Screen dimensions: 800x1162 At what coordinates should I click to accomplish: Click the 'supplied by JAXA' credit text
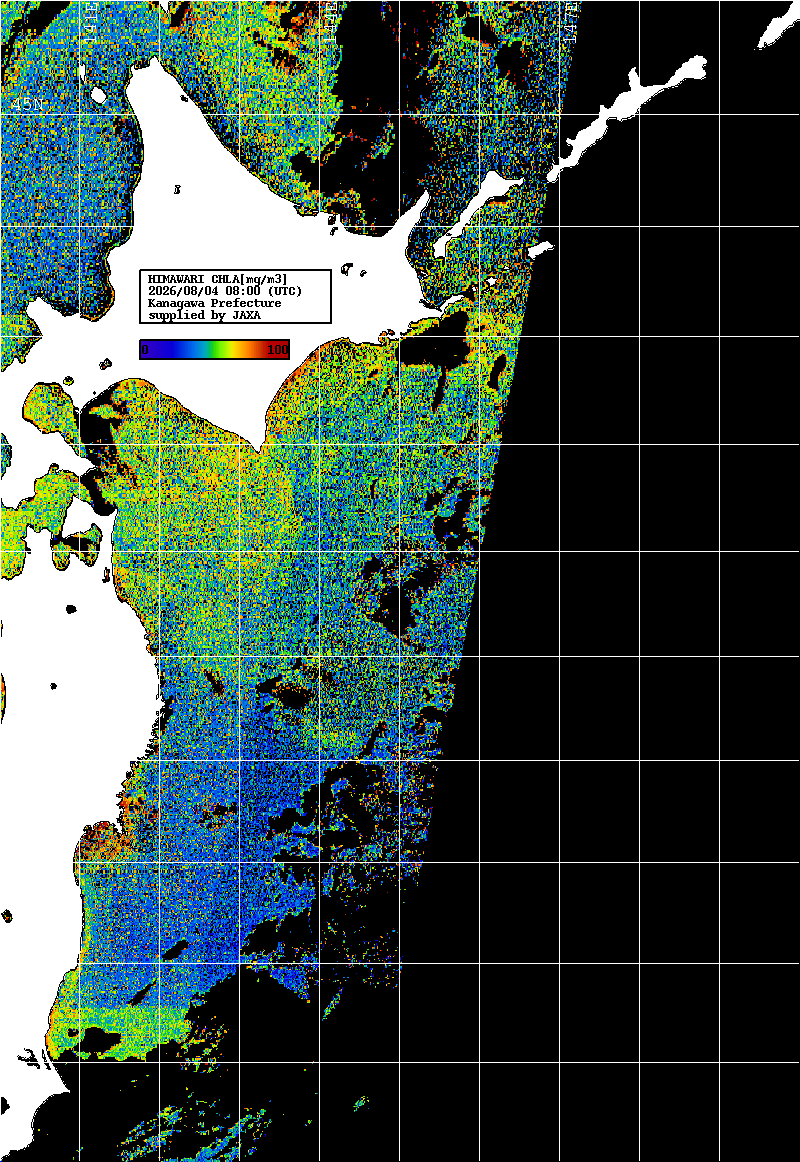pos(204,315)
